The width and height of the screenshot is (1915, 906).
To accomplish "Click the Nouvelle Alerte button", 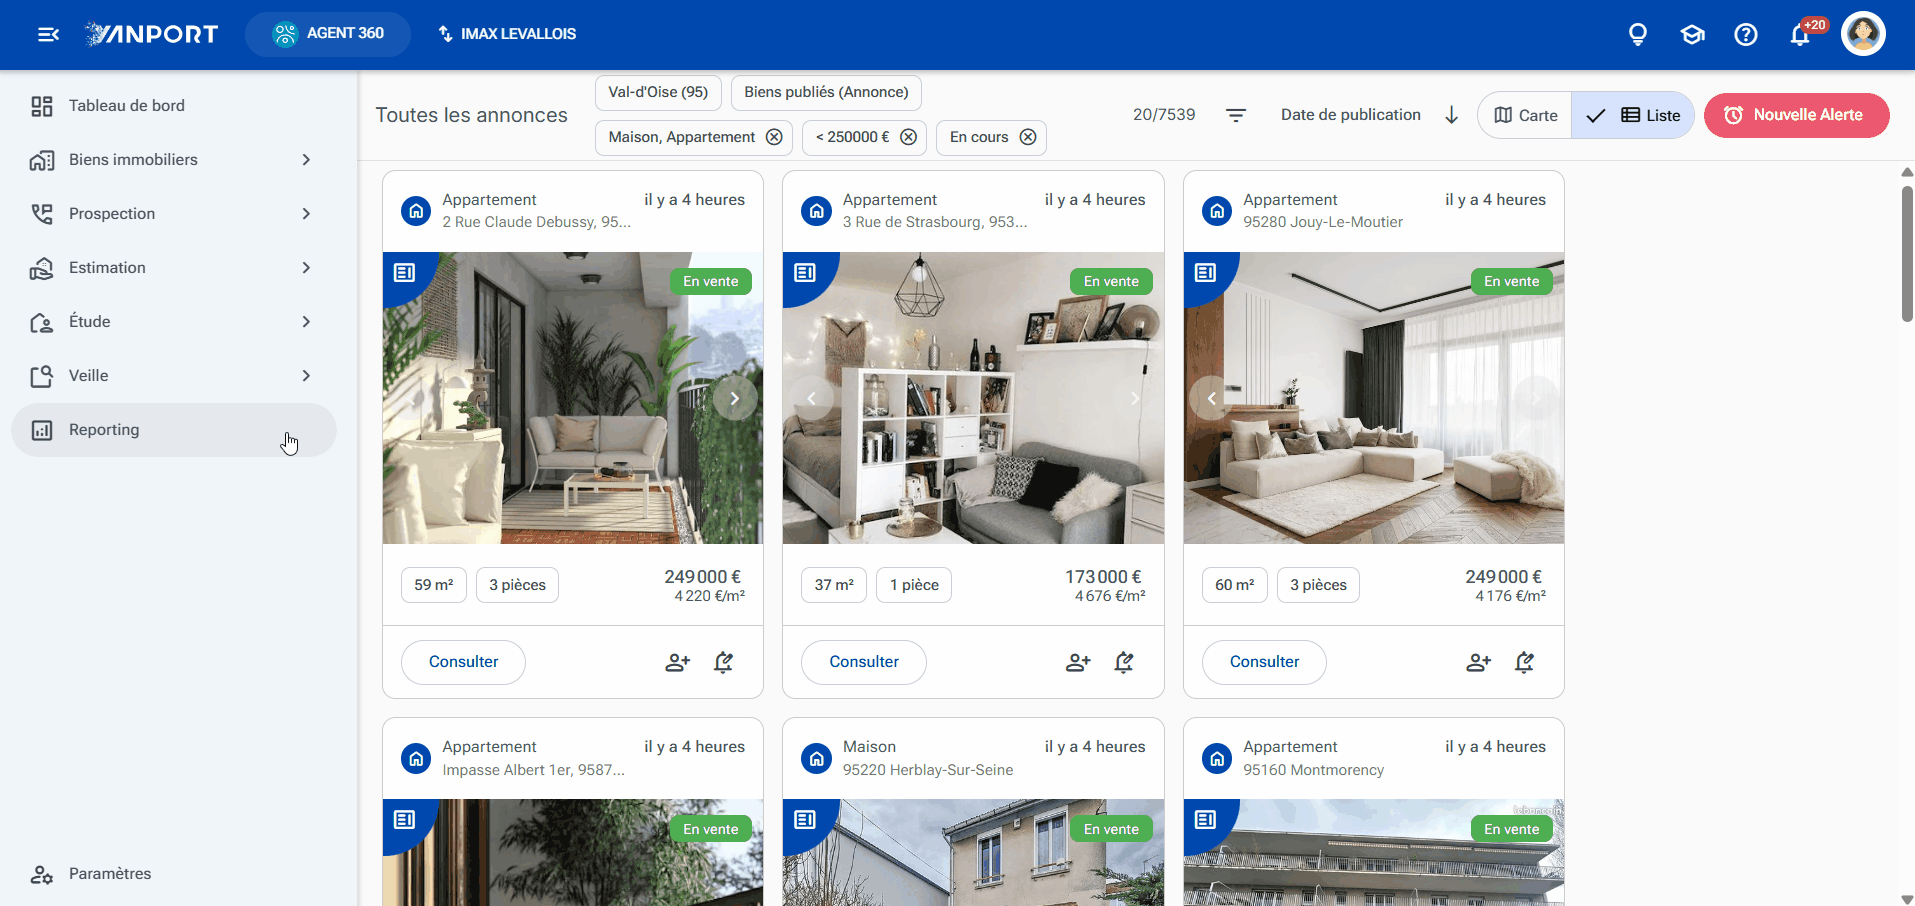I will click(x=1796, y=115).
